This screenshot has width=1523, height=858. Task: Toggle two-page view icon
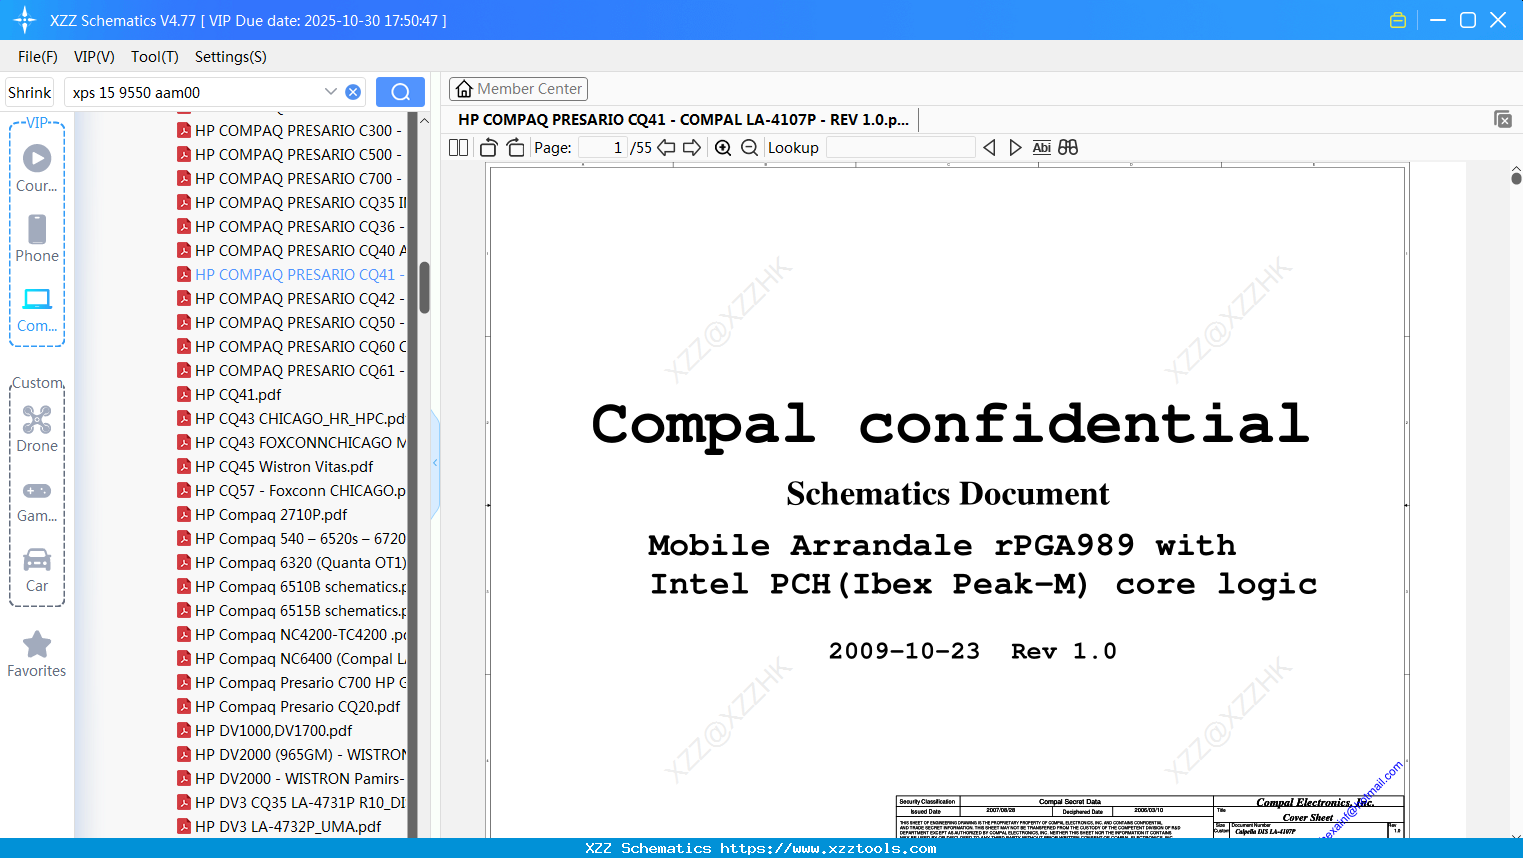(458, 148)
